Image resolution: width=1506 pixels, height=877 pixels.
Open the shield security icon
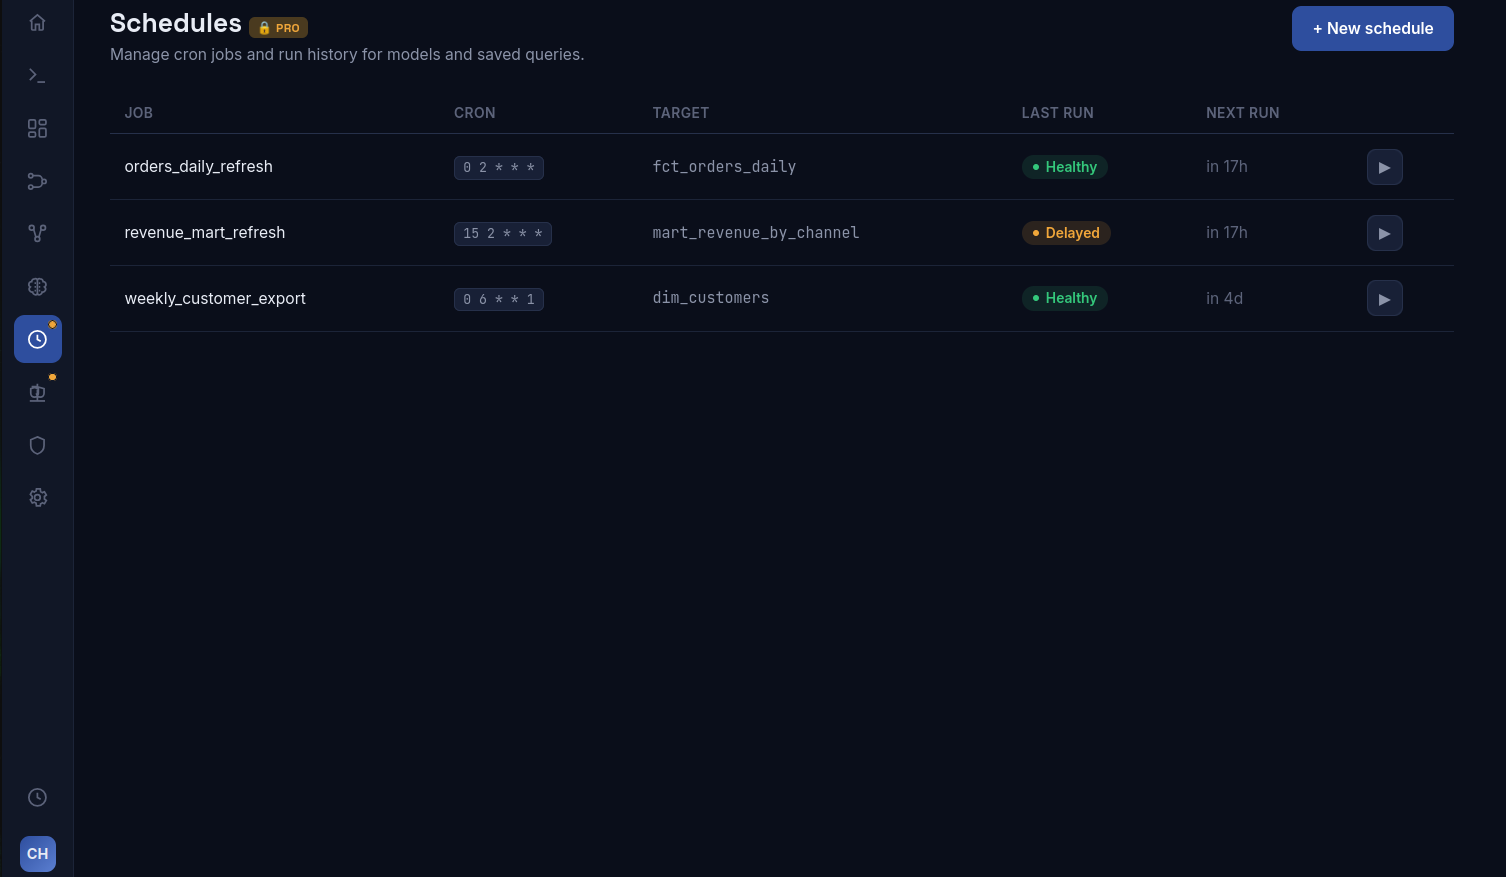coord(37,445)
